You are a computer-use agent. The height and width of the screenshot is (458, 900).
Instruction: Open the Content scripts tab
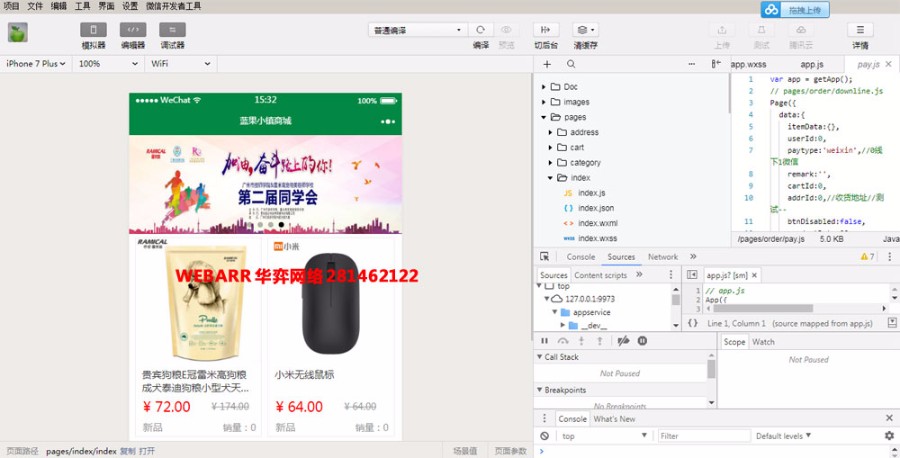click(x=600, y=275)
